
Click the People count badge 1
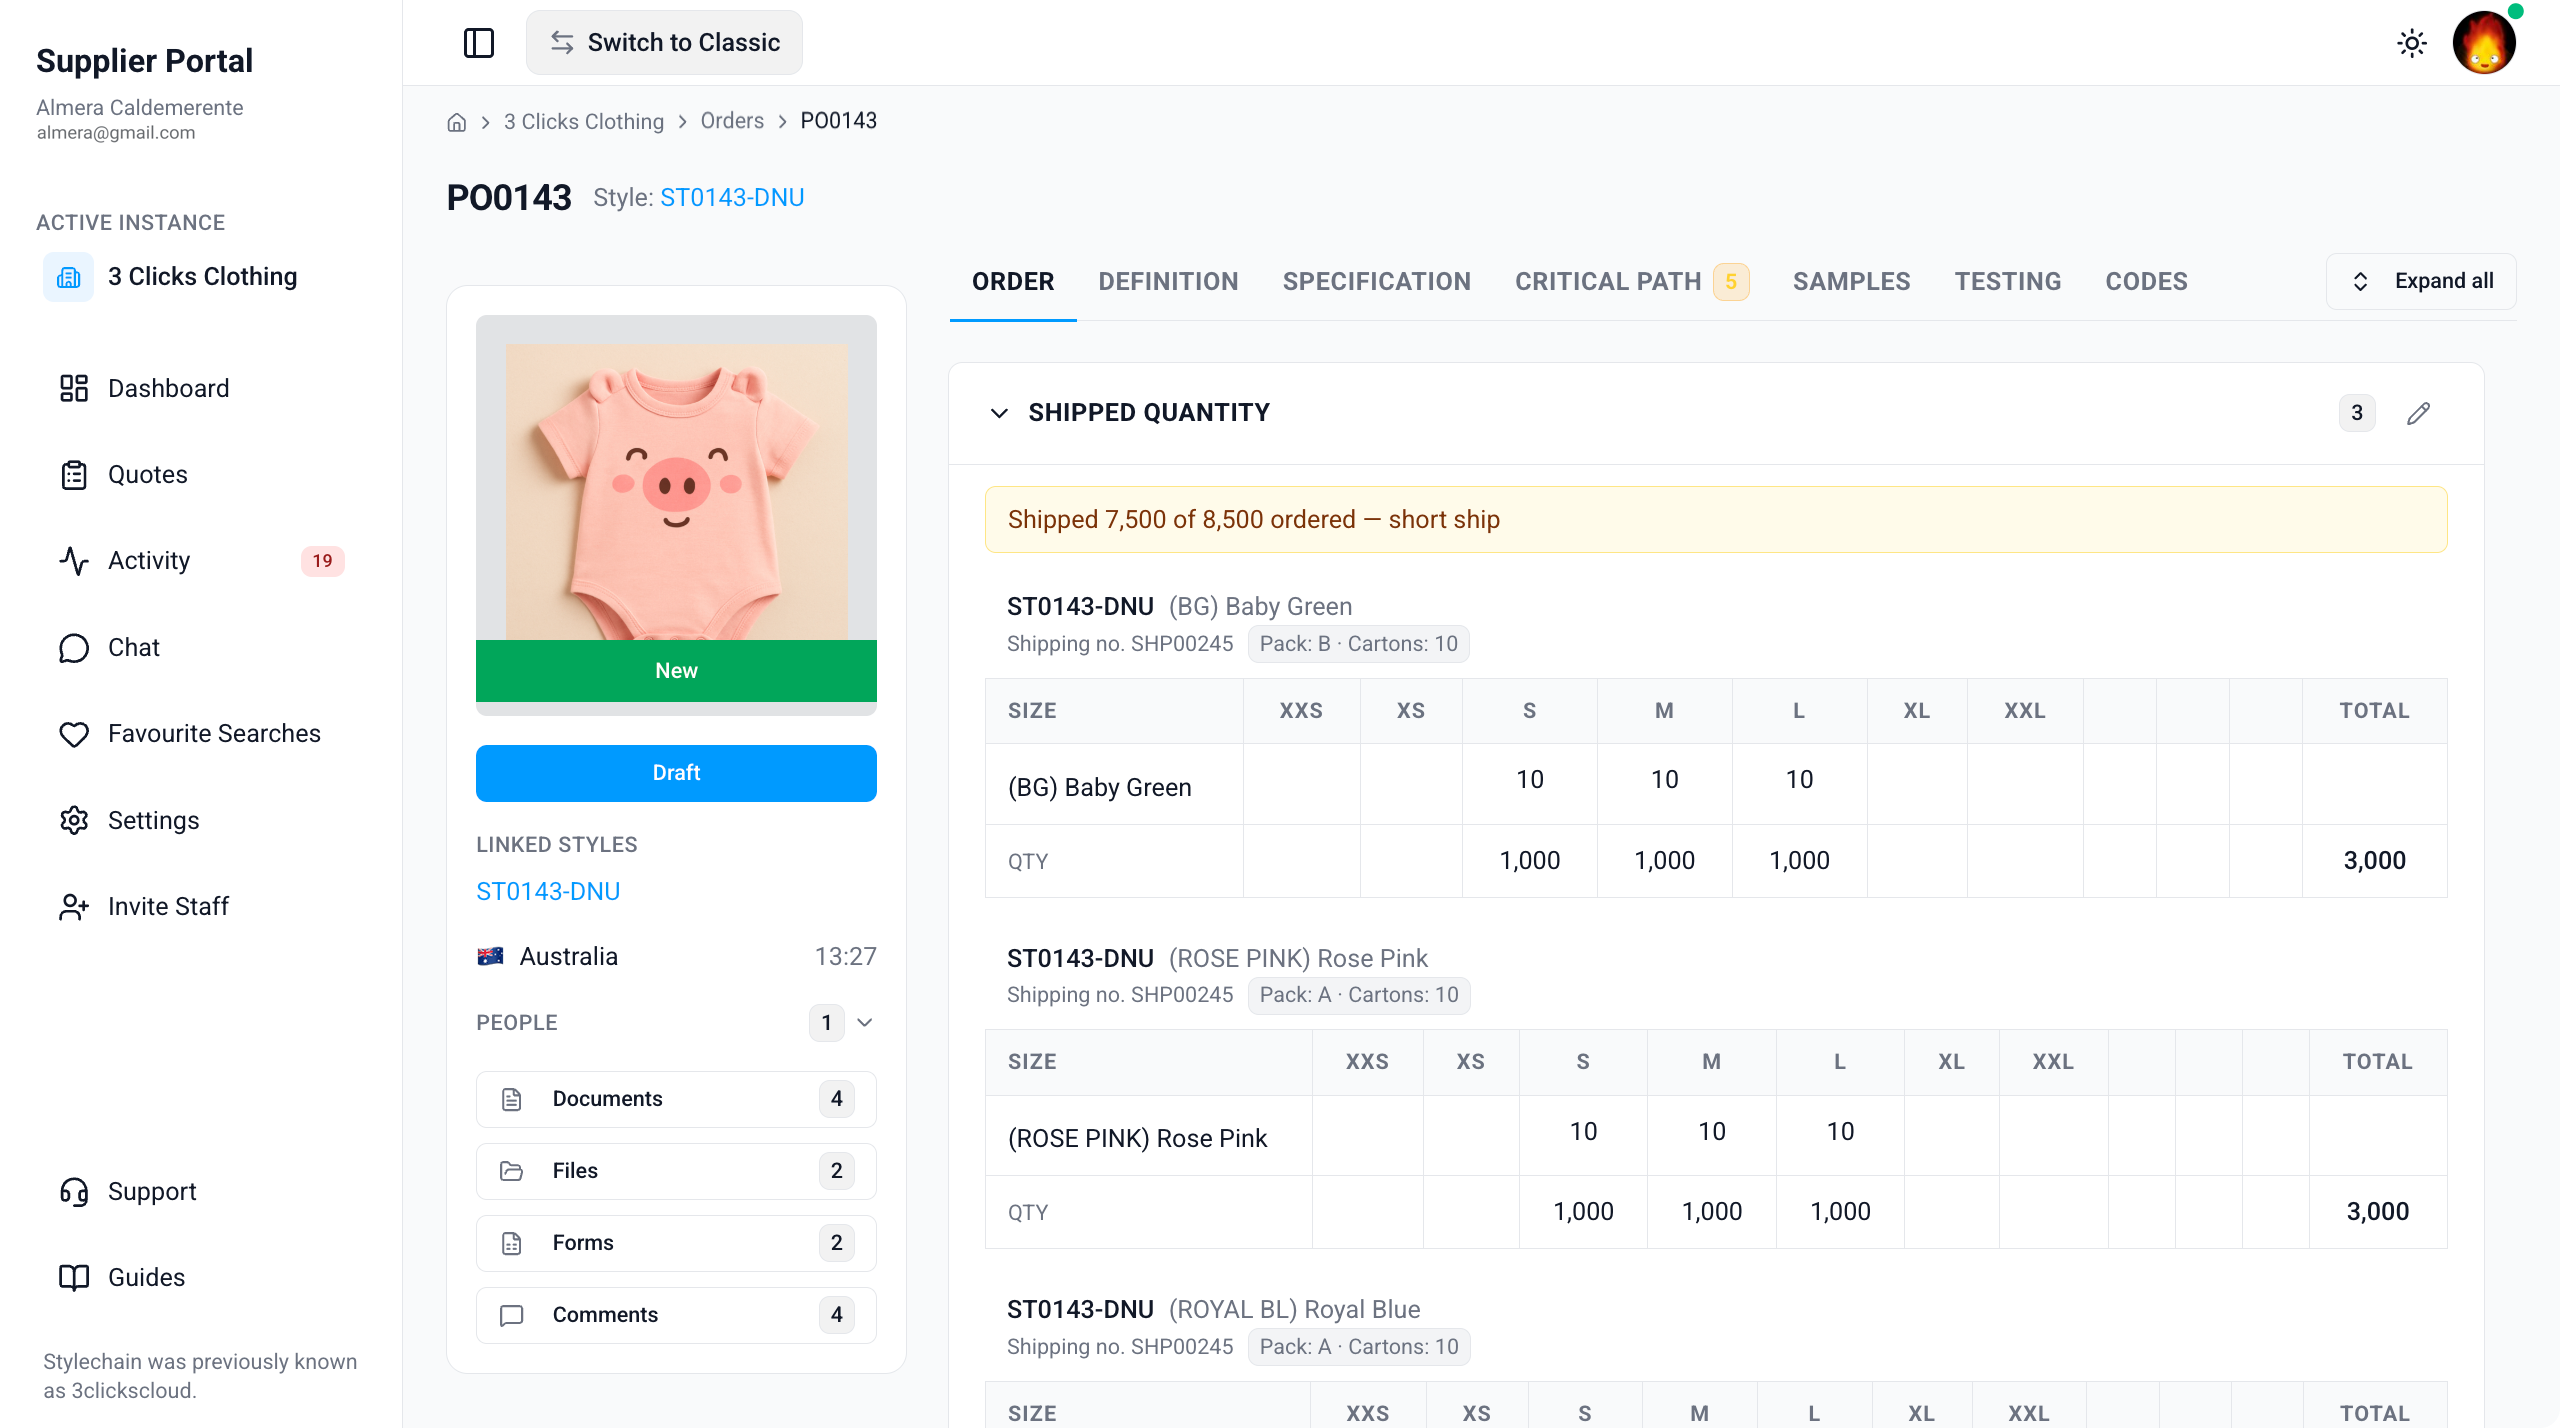click(x=826, y=1023)
